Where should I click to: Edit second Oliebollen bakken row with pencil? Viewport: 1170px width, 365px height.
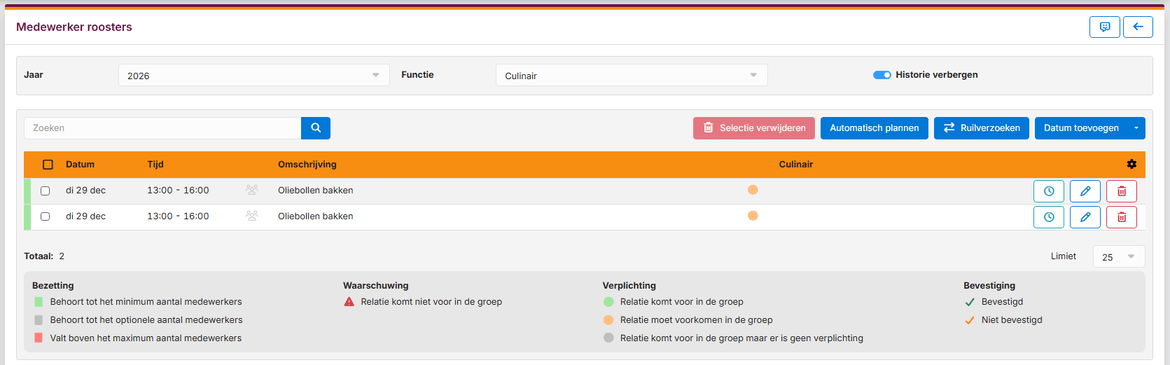click(x=1085, y=217)
